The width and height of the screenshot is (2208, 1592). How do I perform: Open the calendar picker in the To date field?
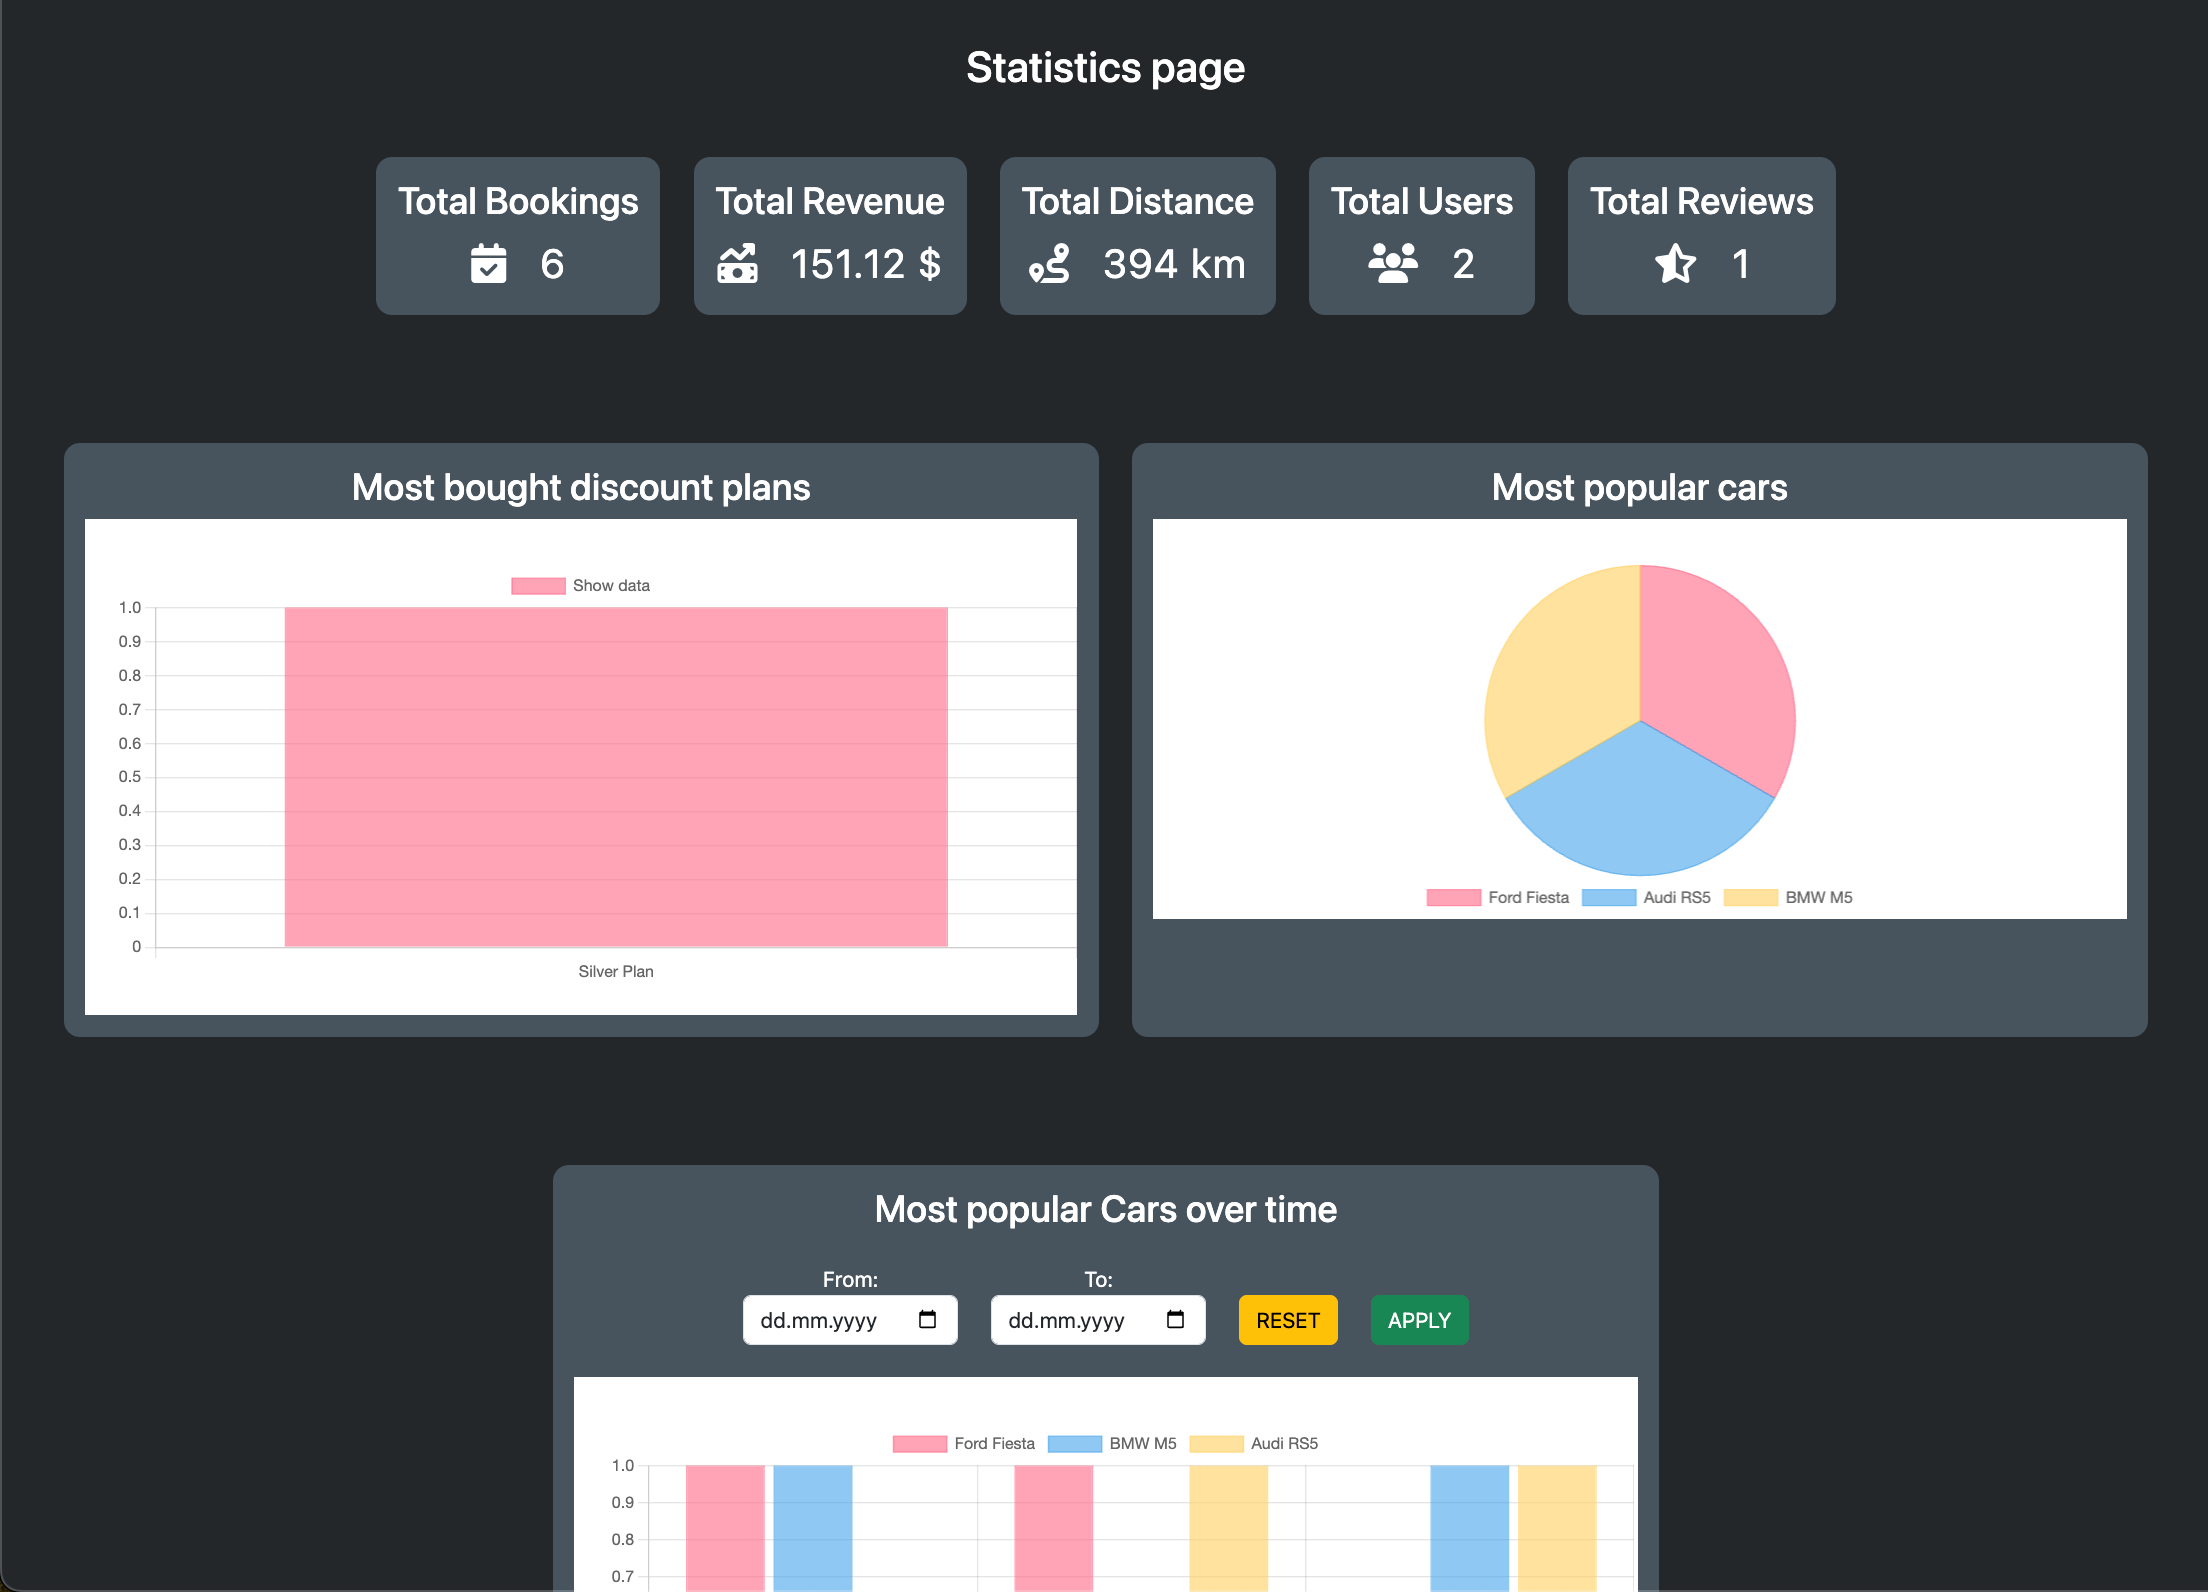1175,1320
